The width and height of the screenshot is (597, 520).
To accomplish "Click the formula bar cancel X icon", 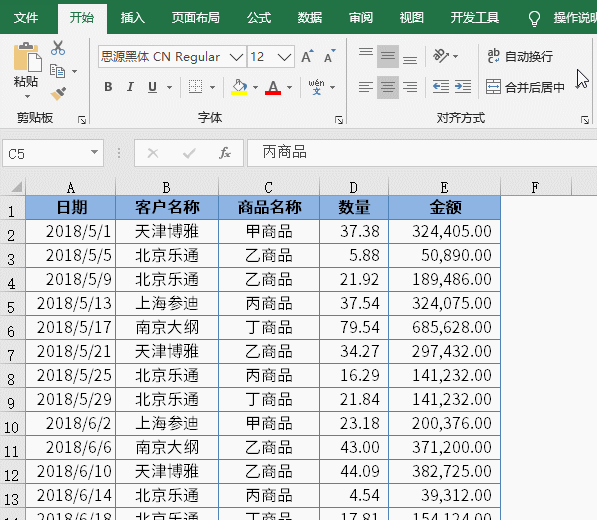I will (x=153, y=153).
